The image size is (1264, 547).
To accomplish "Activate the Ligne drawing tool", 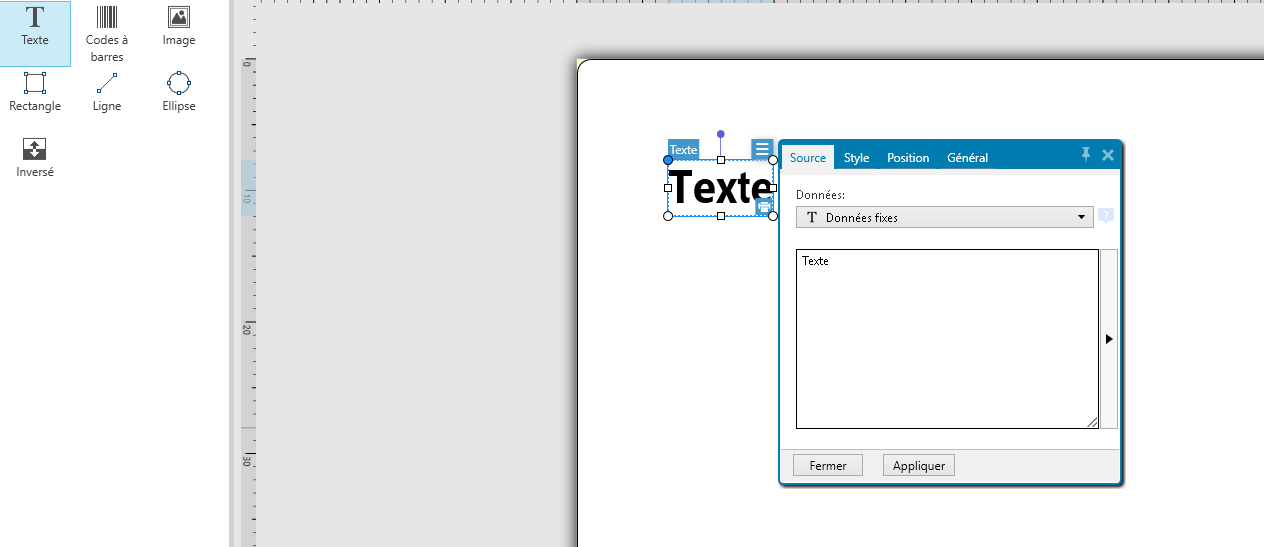I will point(106,92).
